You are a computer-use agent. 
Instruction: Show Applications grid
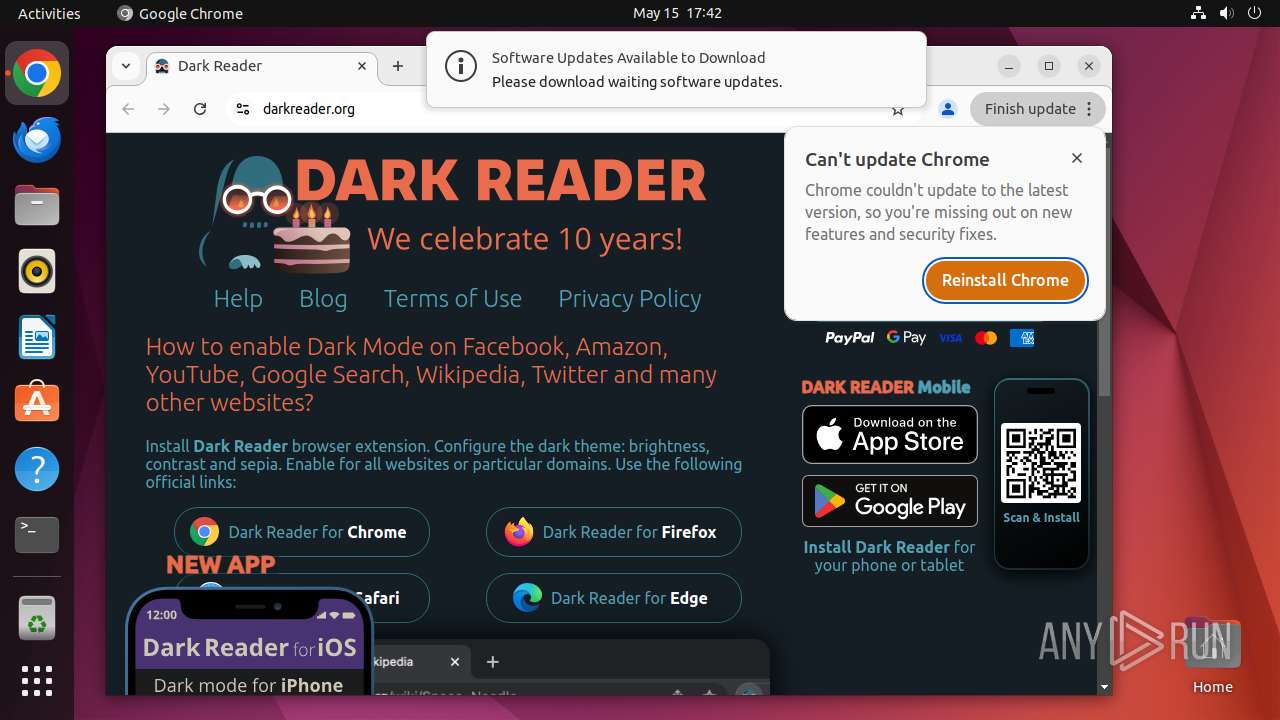click(x=37, y=681)
